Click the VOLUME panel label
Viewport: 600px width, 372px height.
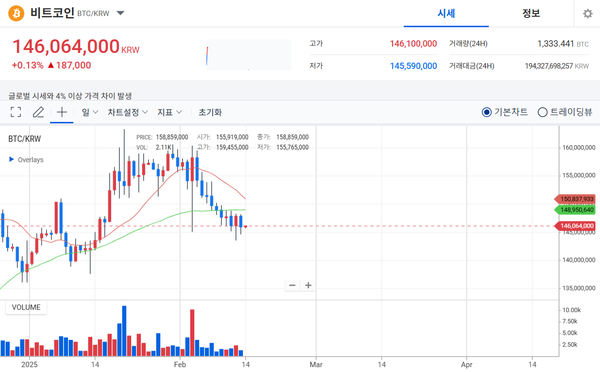tap(26, 307)
